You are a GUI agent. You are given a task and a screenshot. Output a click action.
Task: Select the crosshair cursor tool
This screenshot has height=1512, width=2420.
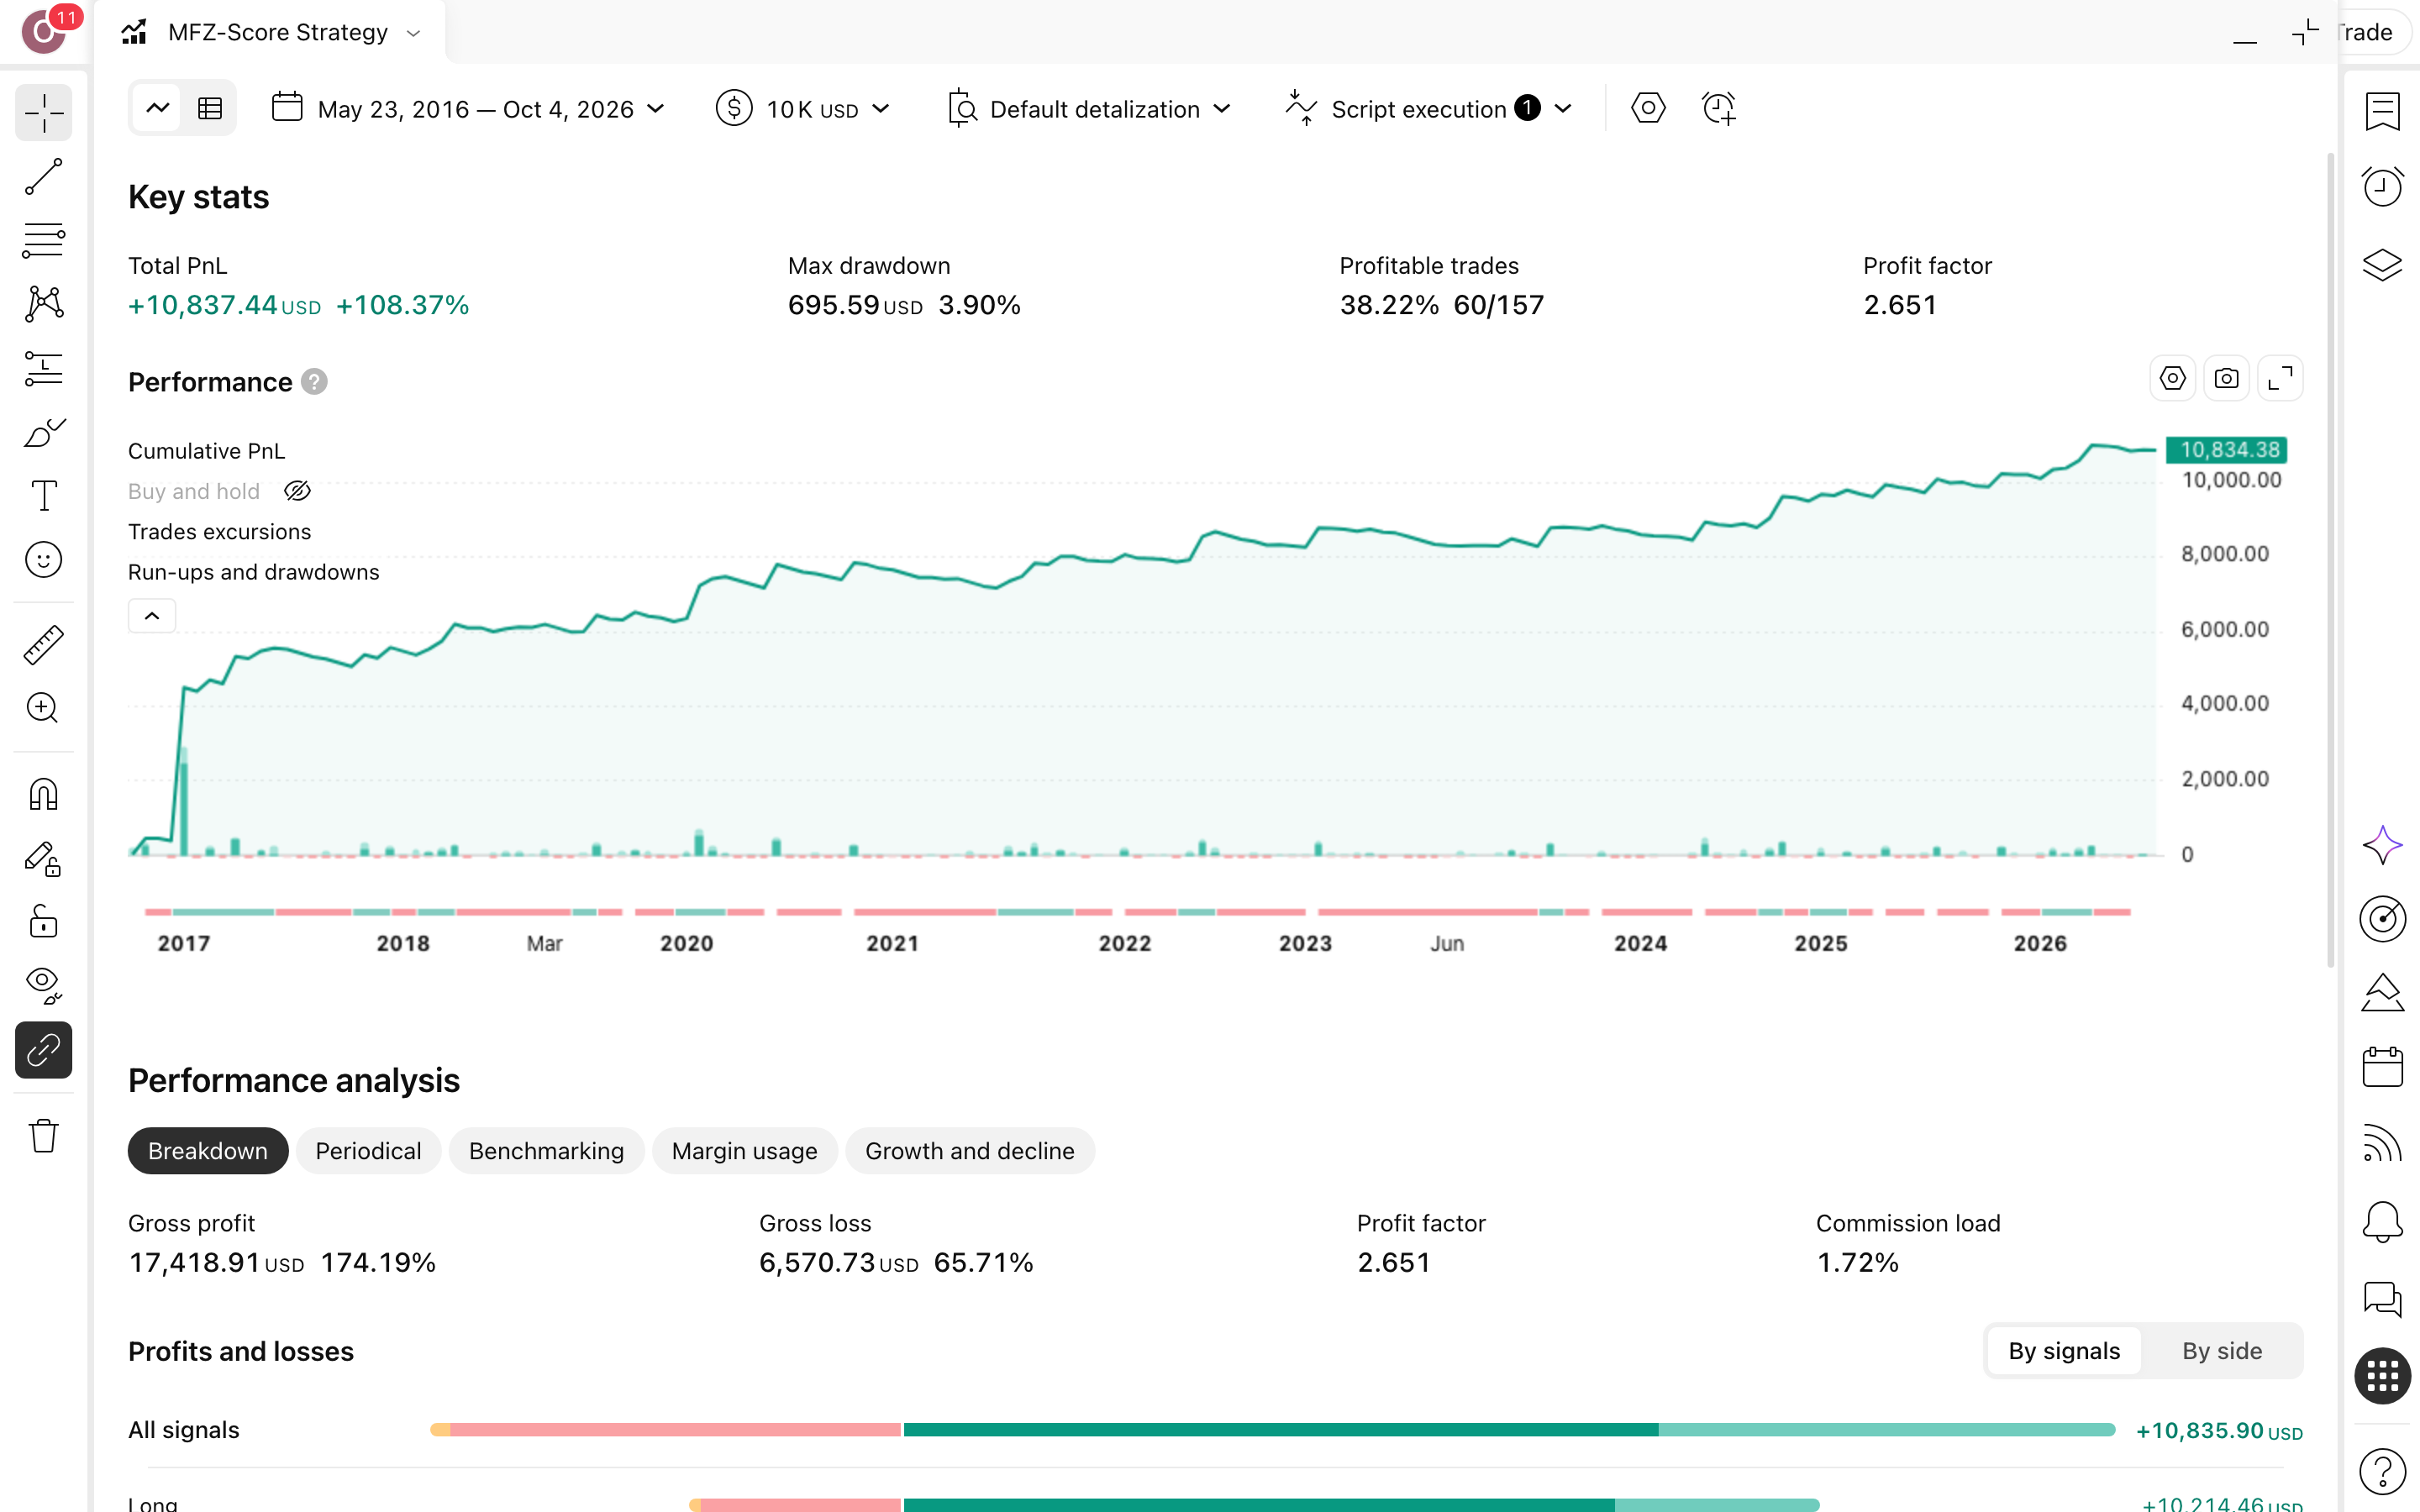44,112
